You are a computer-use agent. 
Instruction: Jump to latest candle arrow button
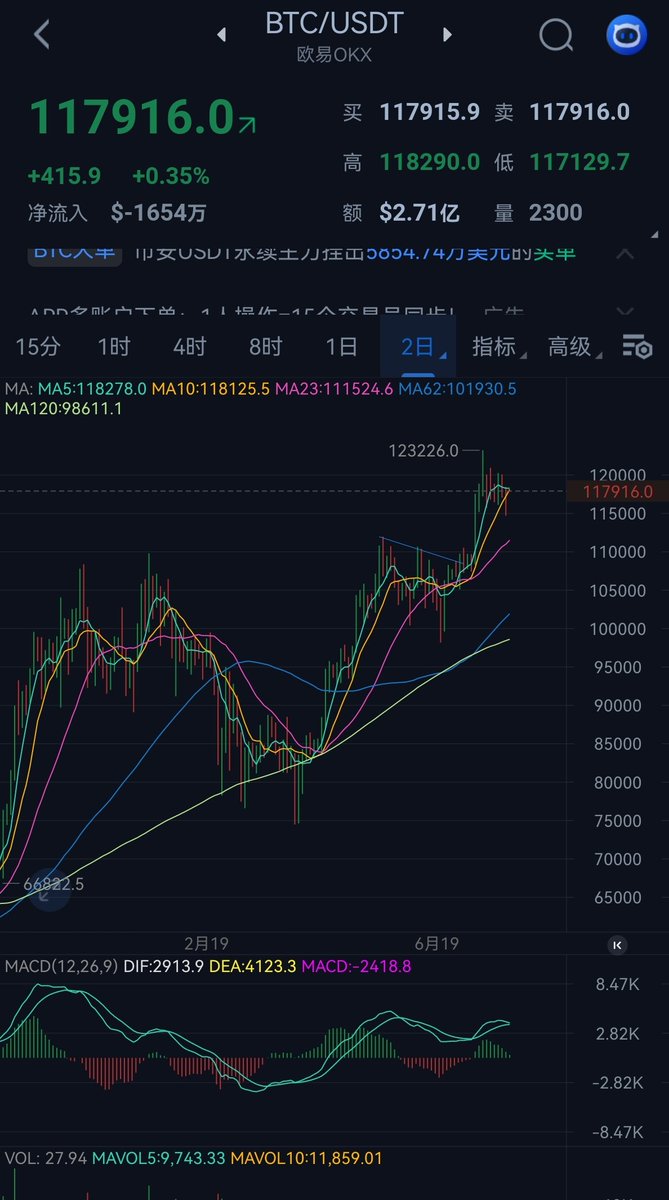pos(617,944)
